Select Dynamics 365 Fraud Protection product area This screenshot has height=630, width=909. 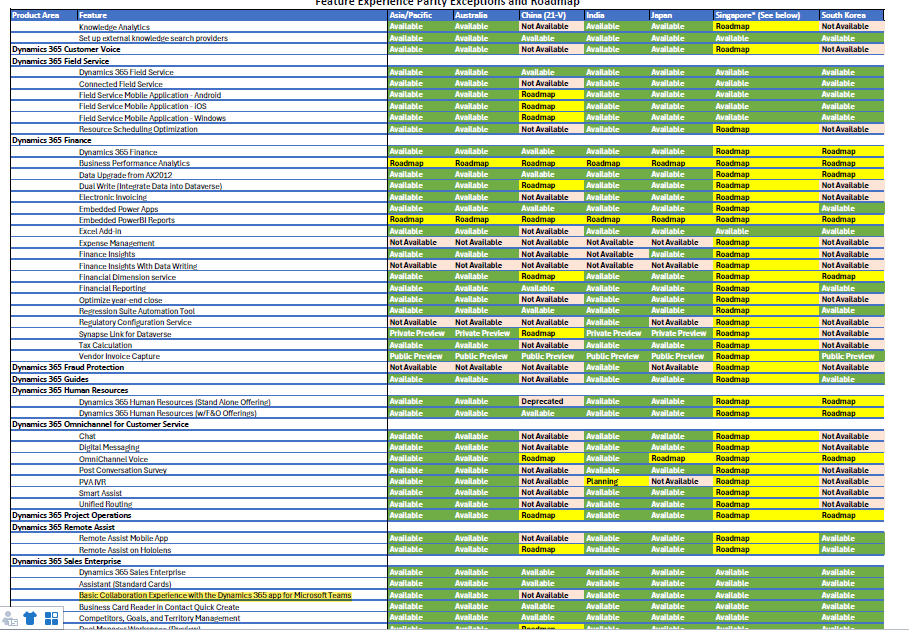[x=68, y=367]
